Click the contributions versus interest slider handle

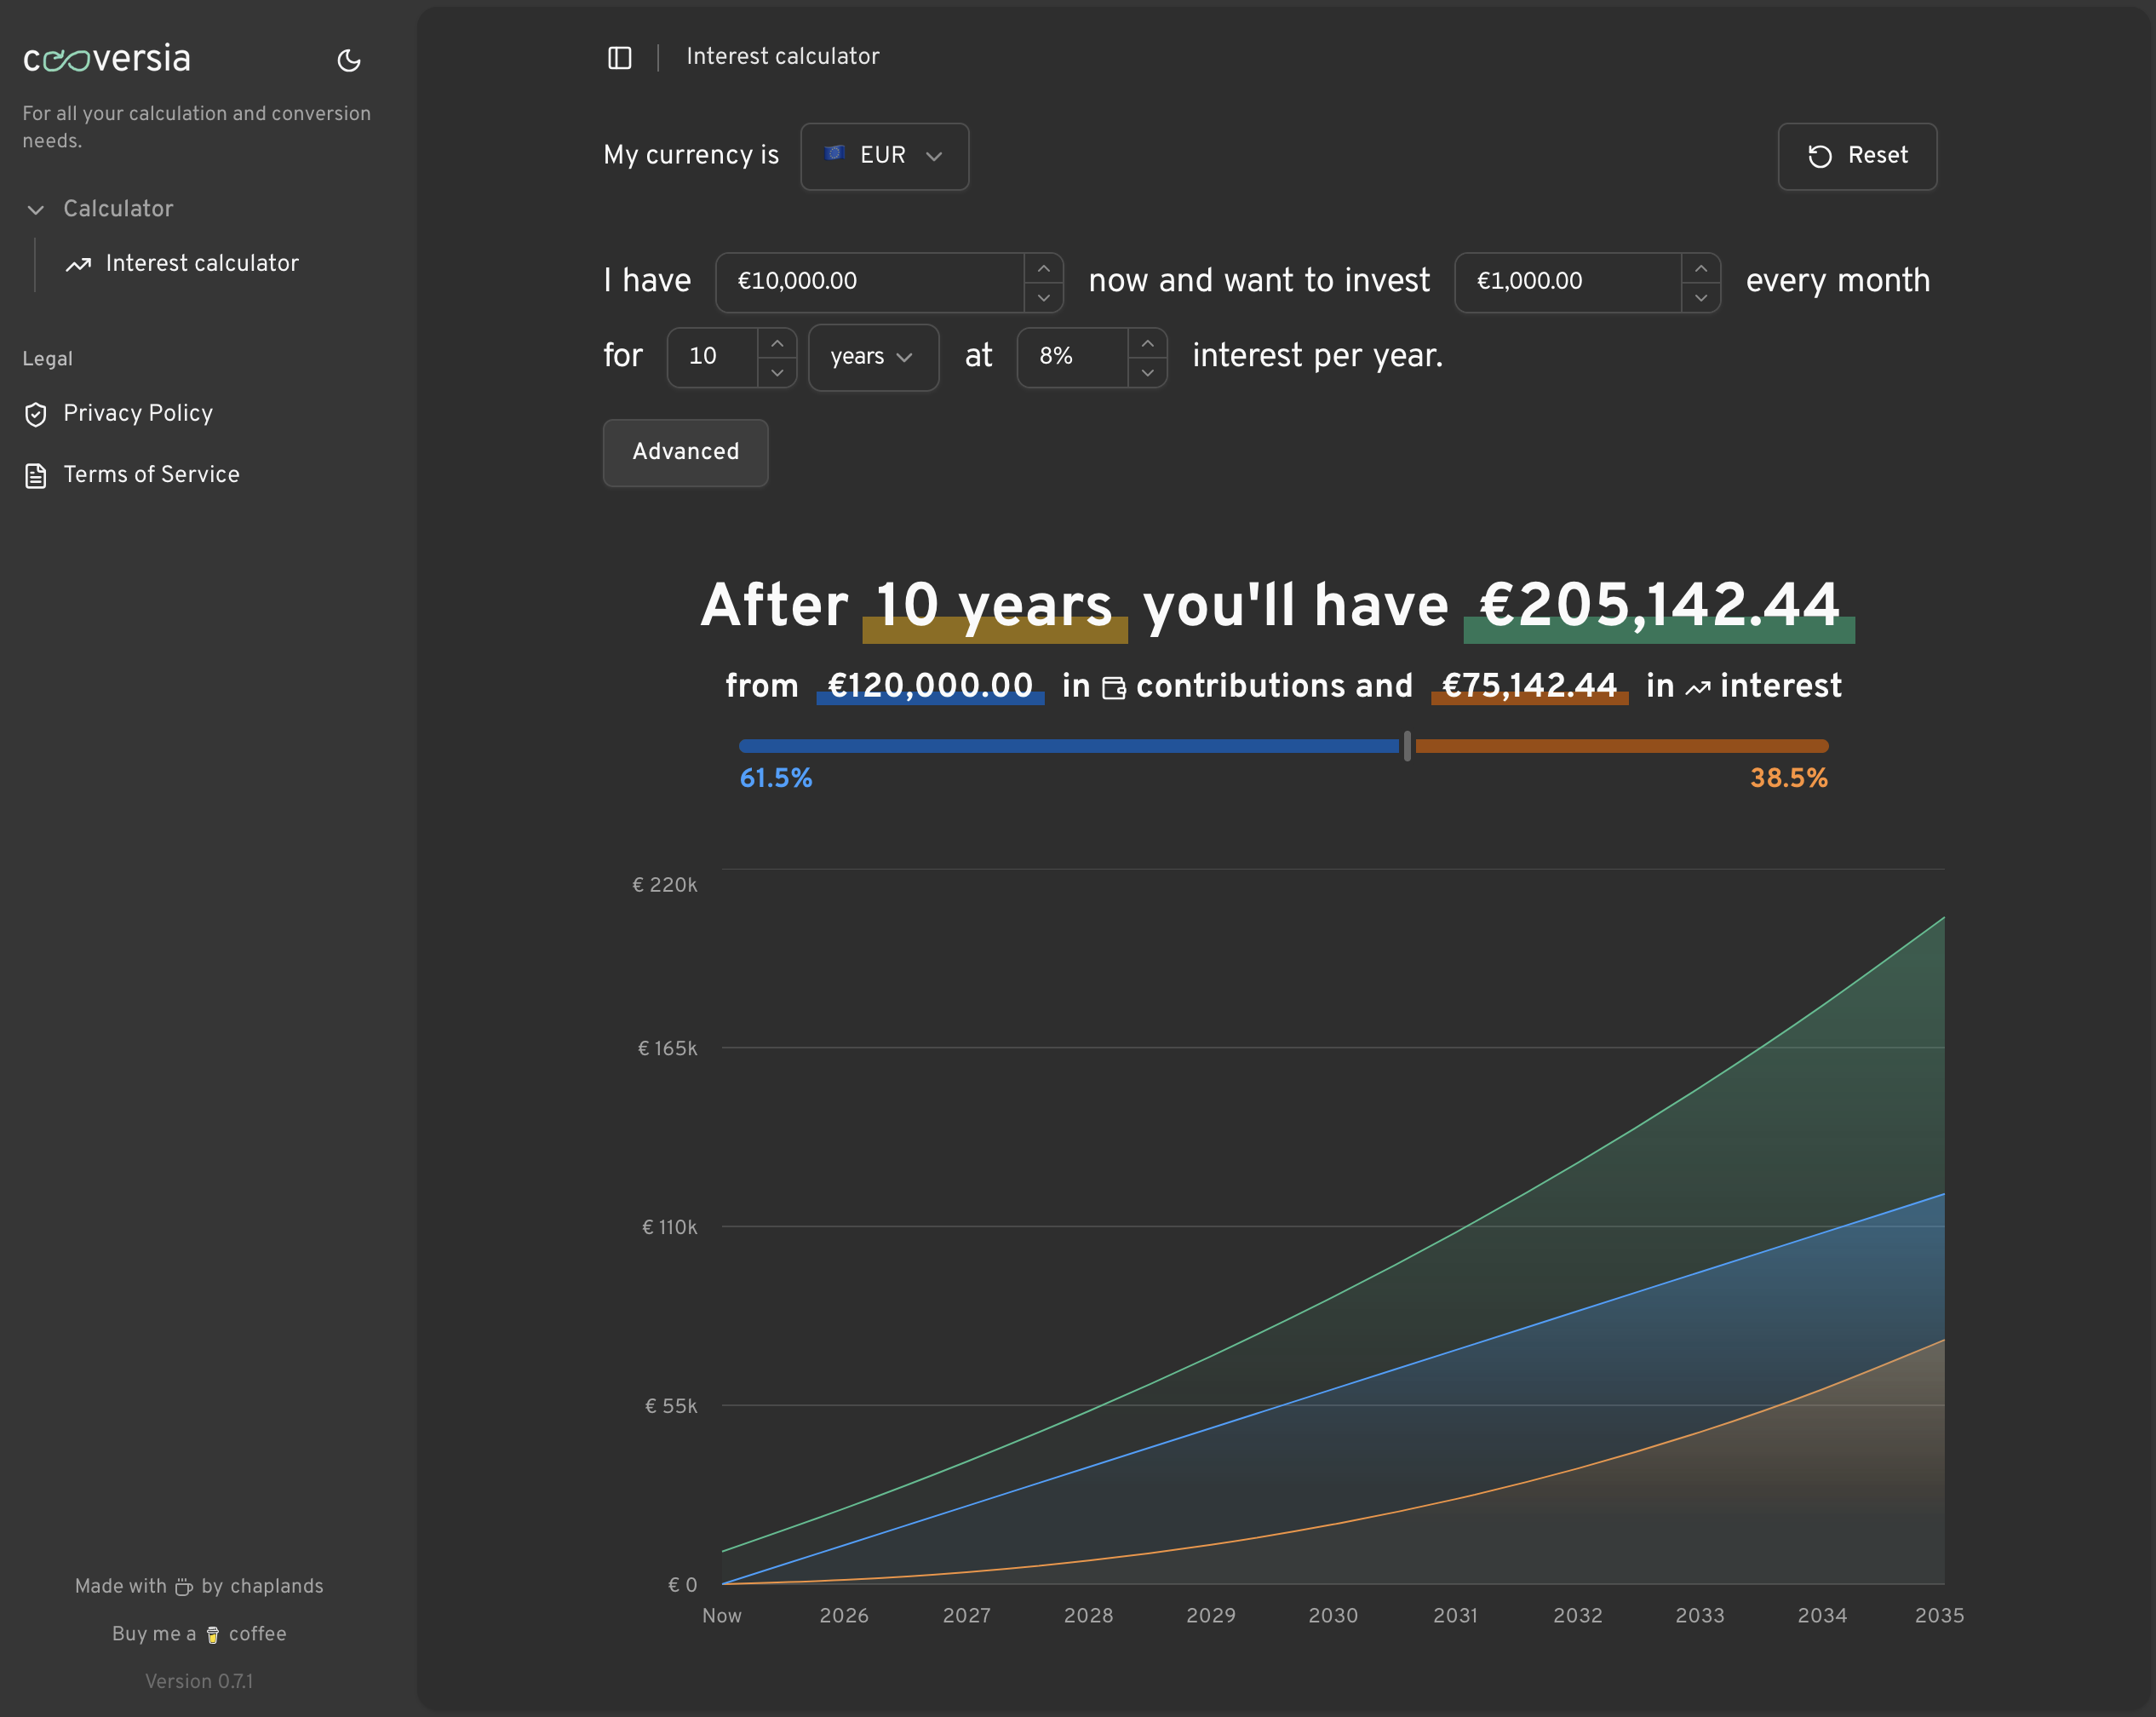(x=1407, y=746)
